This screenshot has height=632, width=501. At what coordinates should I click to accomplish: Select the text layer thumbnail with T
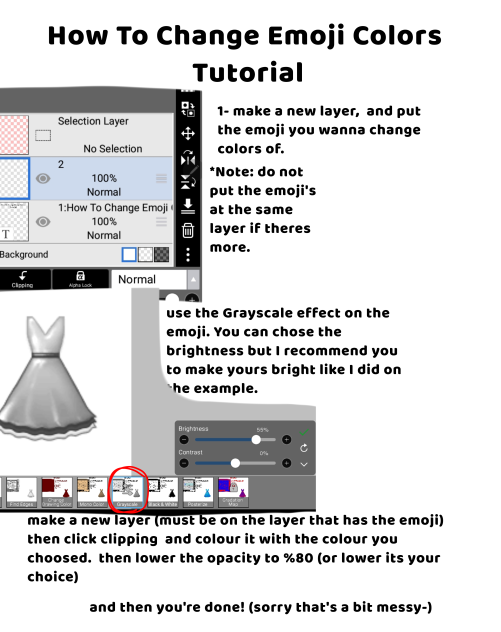14,222
